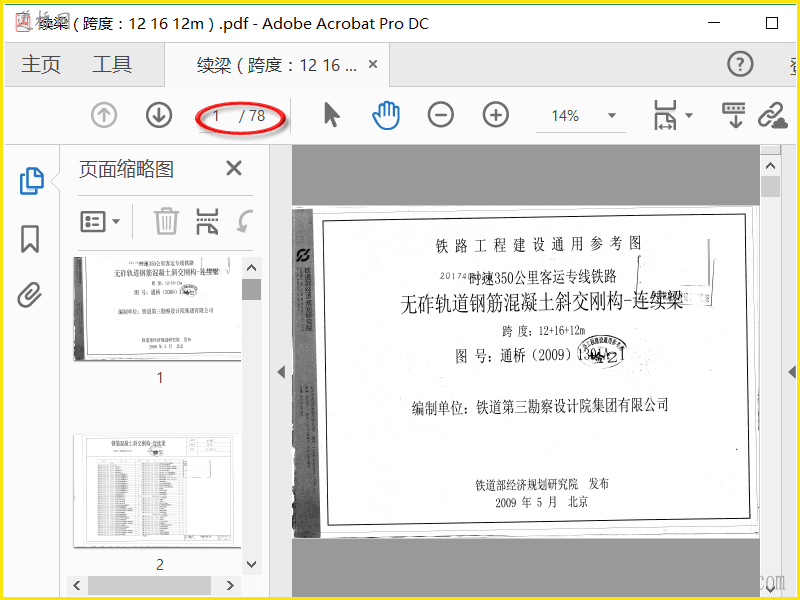
Task: Open the help question mark icon
Action: [740, 64]
